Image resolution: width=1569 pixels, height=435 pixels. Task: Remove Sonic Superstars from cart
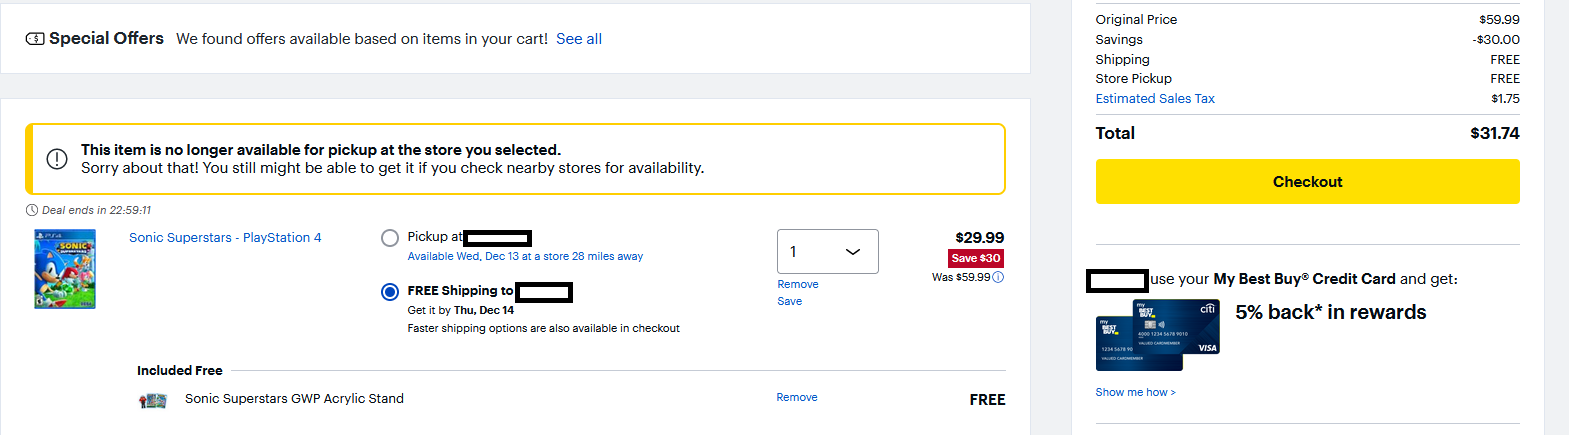[798, 285]
